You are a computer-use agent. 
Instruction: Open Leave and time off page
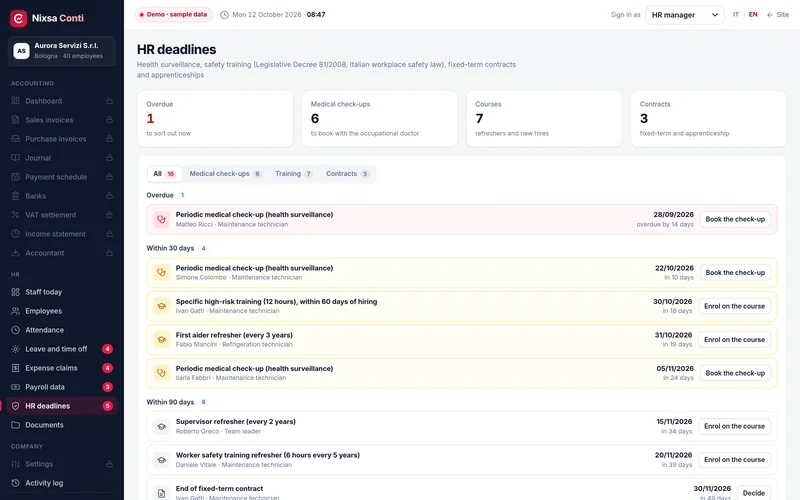(x=62, y=349)
